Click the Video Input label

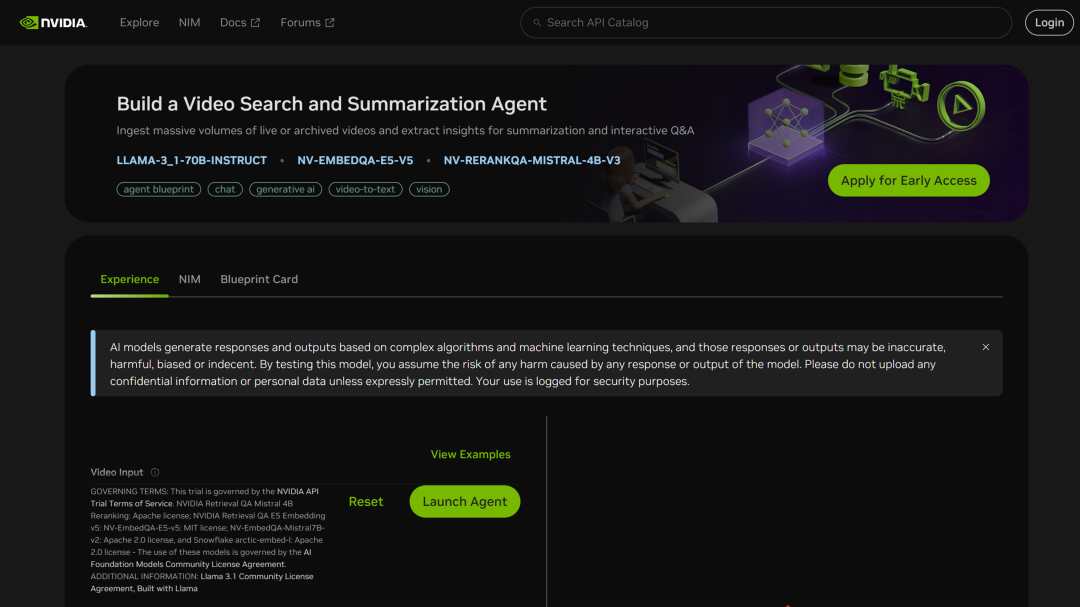pyautogui.click(x=116, y=473)
